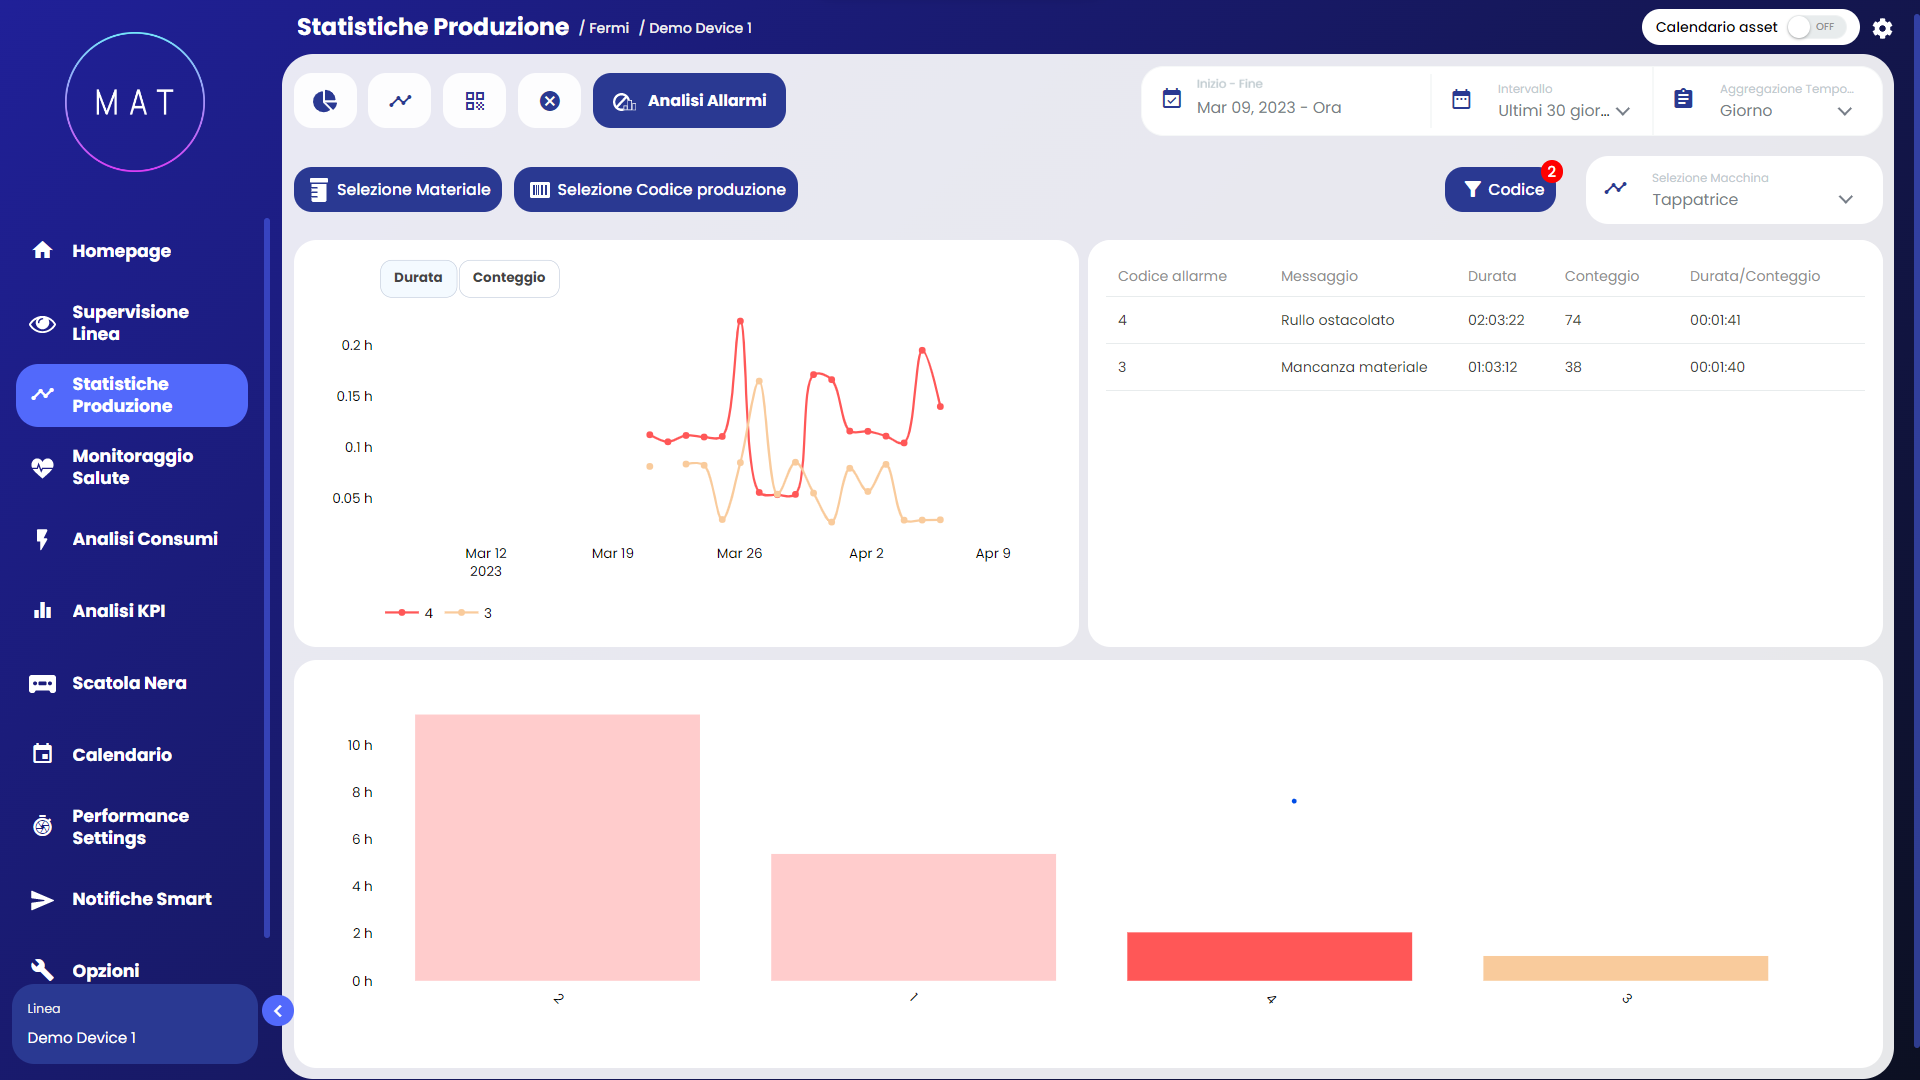The image size is (1920, 1080).
Task: Click Selezione Materiale button
Action: point(398,190)
